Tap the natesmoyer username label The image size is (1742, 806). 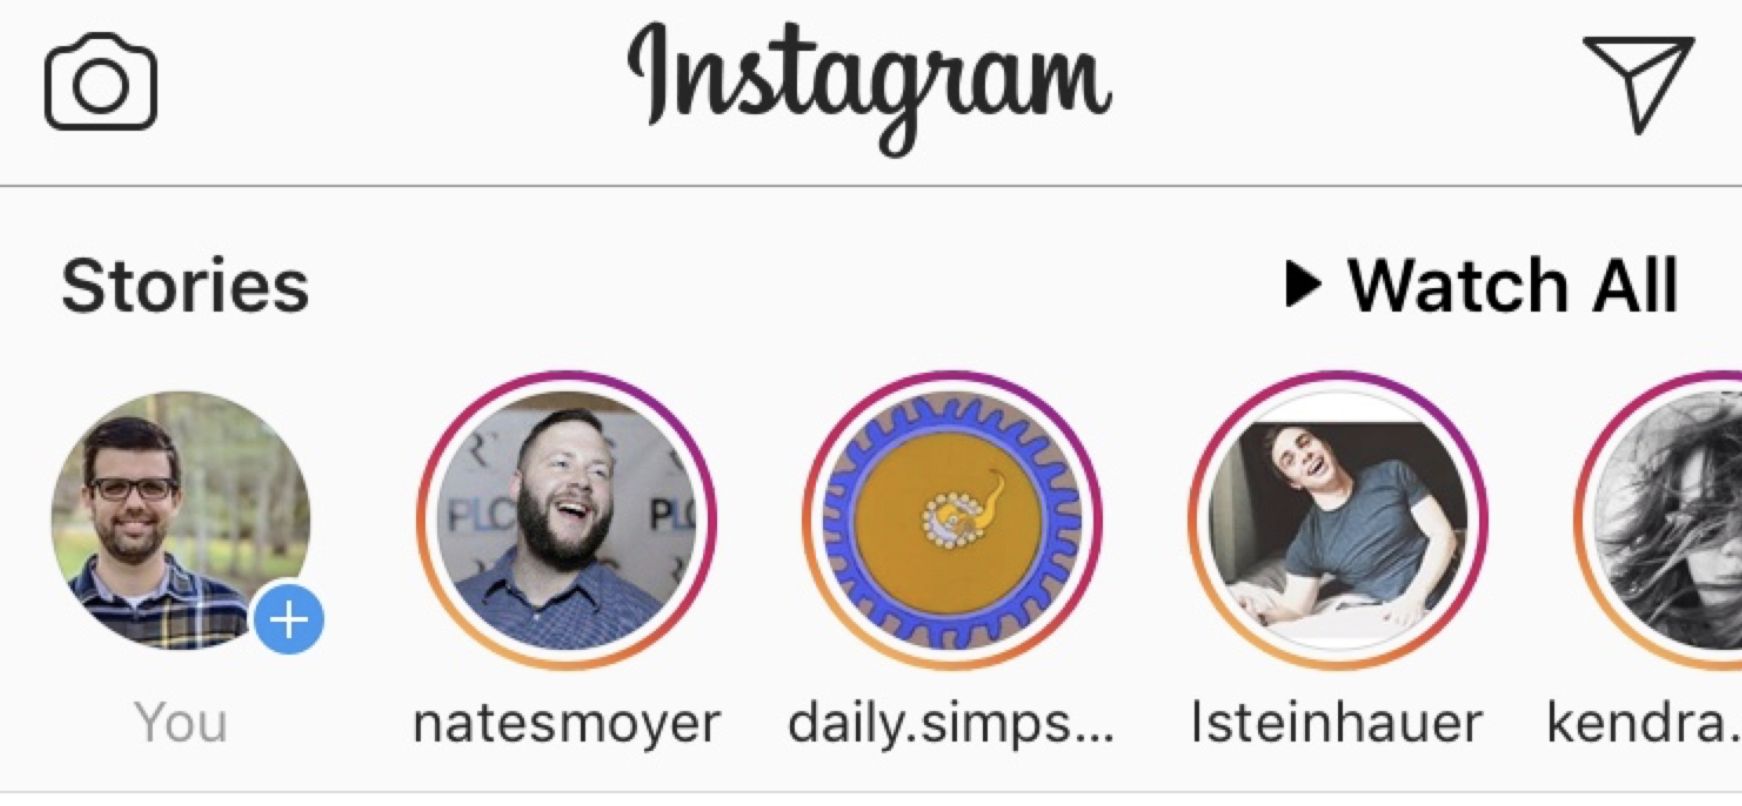point(566,723)
